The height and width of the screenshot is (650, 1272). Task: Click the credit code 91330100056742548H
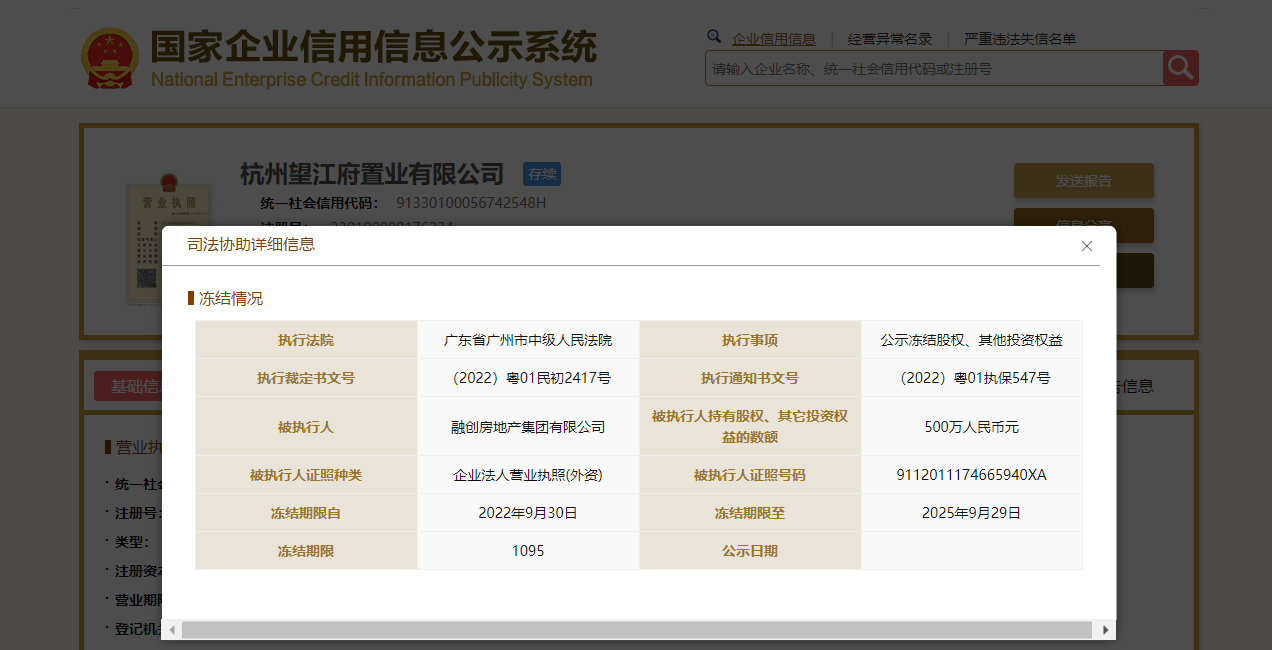point(471,203)
